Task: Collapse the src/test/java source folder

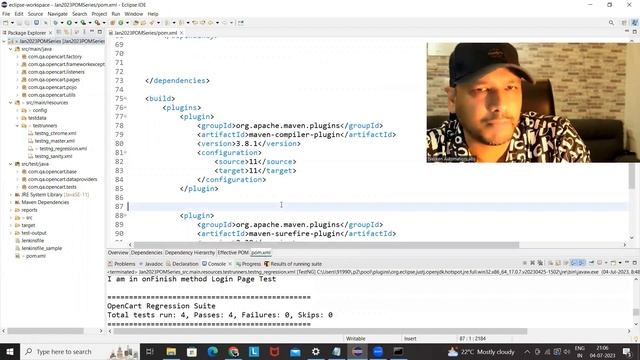Action: click(x=11, y=164)
